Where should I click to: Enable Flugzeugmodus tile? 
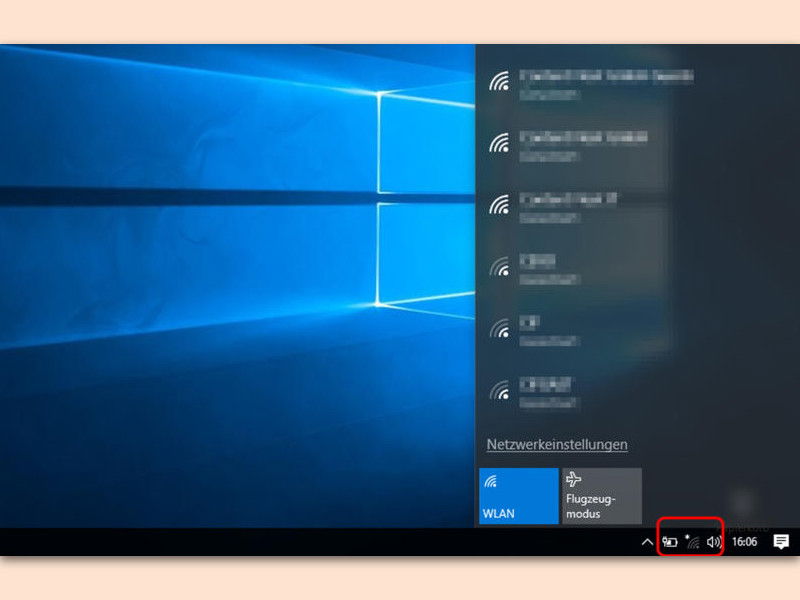[x=602, y=495]
